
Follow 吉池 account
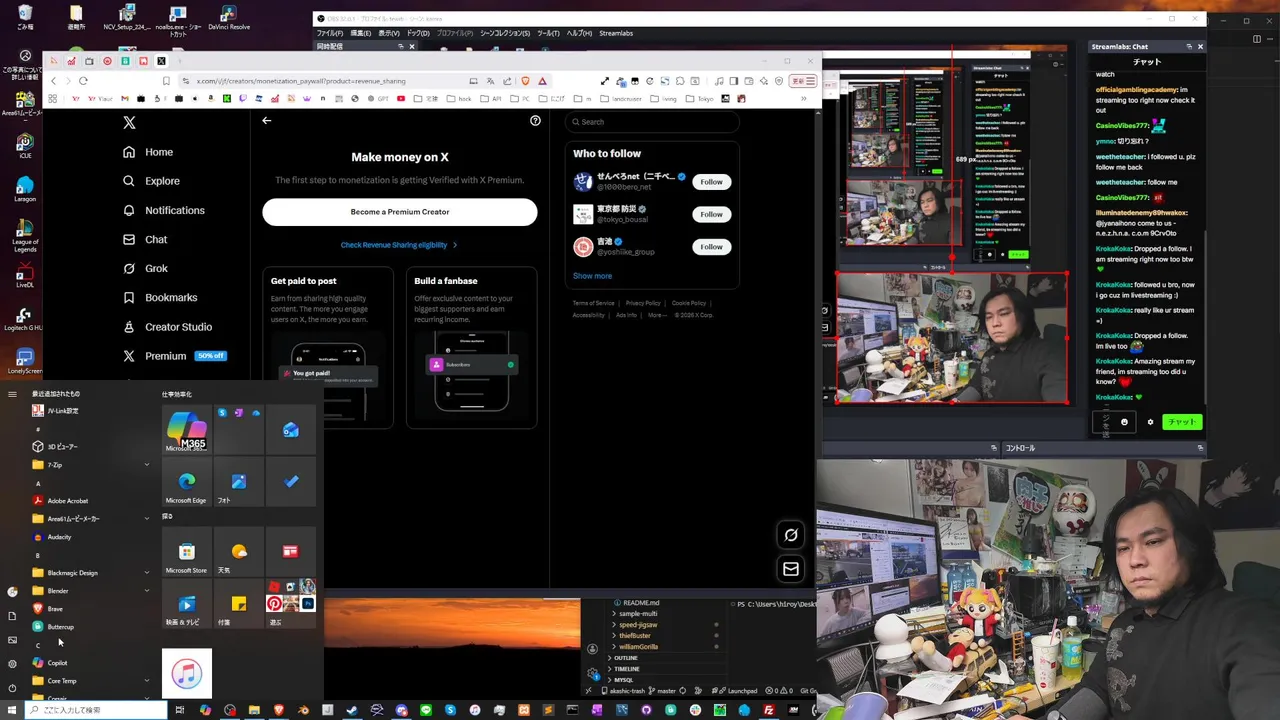711,246
